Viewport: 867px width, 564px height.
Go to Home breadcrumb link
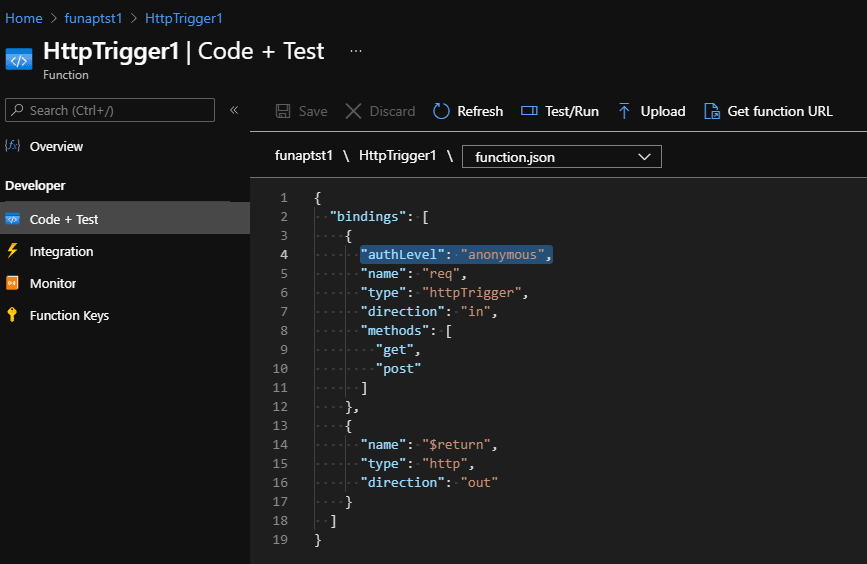click(24, 18)
